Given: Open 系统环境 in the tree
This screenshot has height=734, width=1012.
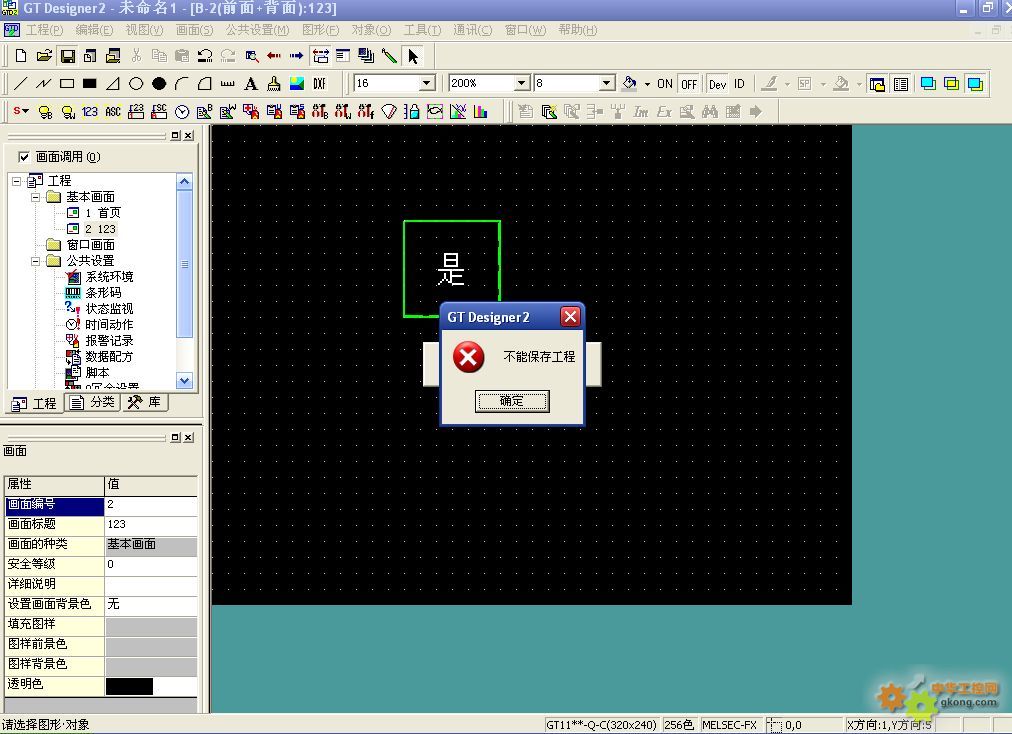Looking at the screenshot, I should coord(109,277).
